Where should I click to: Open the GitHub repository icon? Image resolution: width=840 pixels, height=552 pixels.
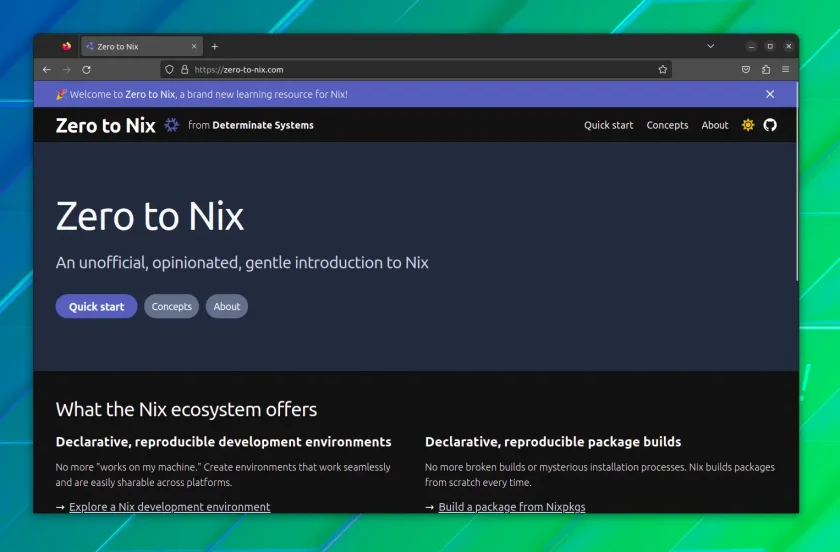tap(770, 125)
